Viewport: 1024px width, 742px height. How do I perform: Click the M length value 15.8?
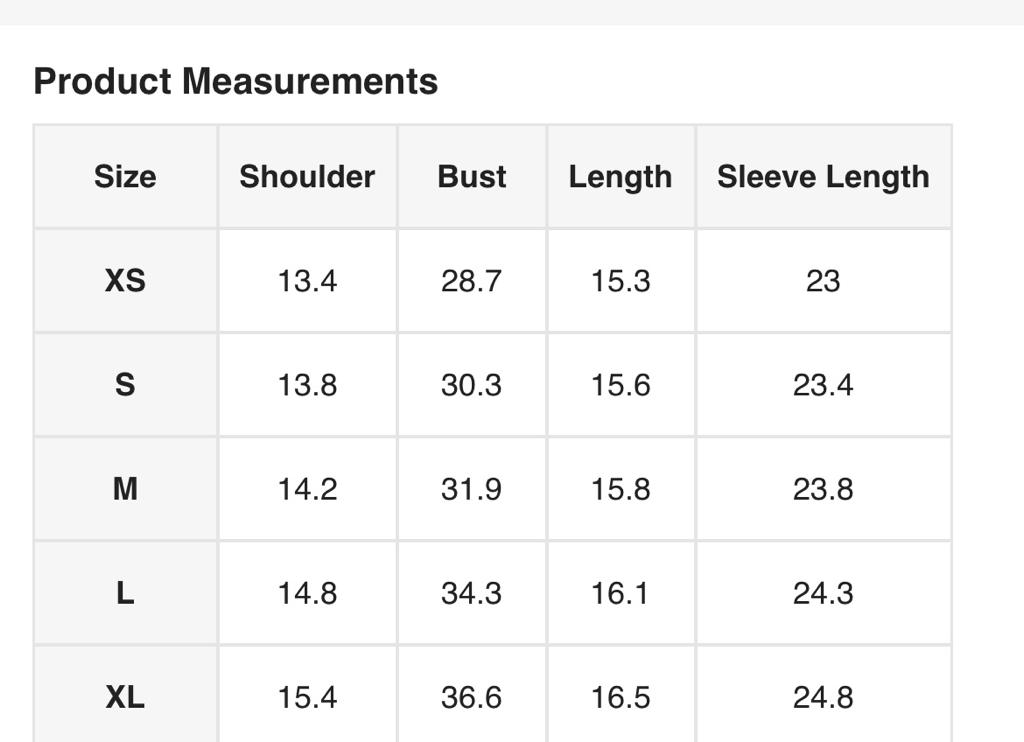tap(620, 489)
